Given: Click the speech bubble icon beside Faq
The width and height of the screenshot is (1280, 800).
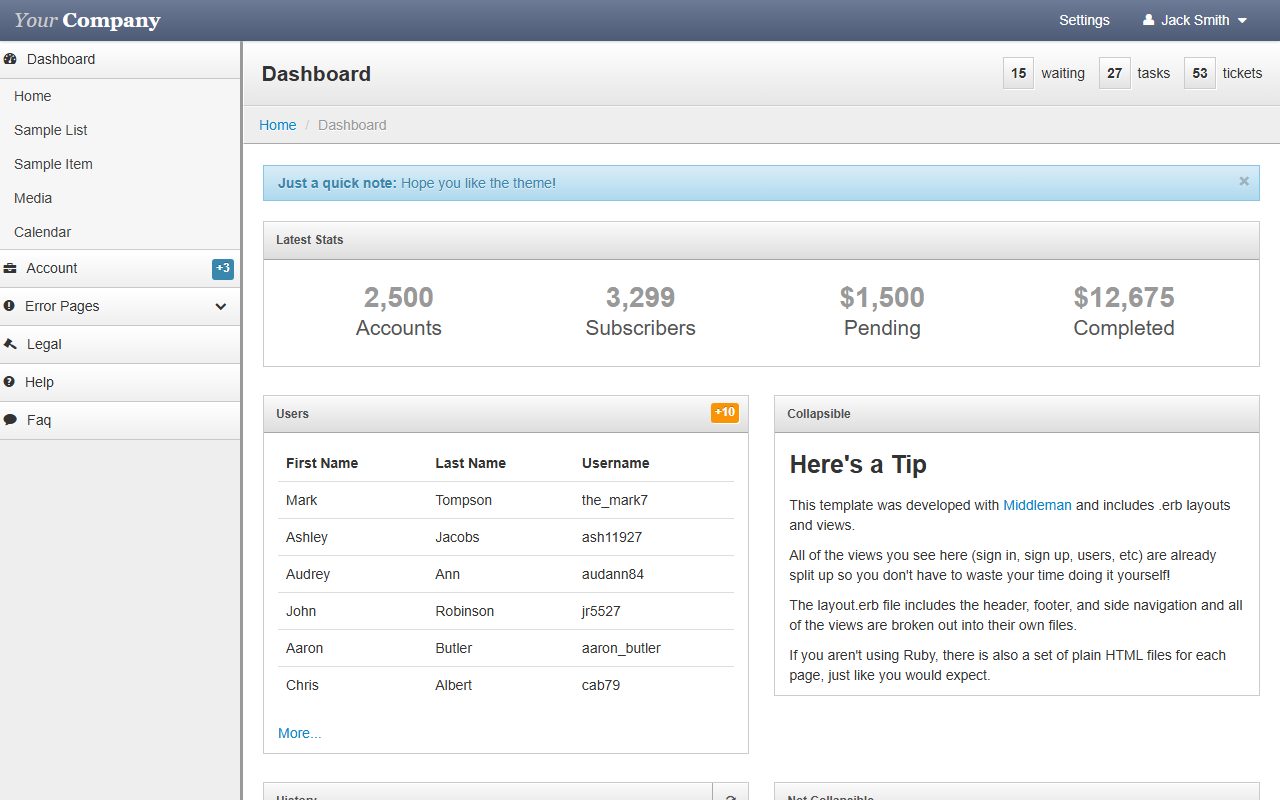Looking at the screenshot, I should pos(10,420).
